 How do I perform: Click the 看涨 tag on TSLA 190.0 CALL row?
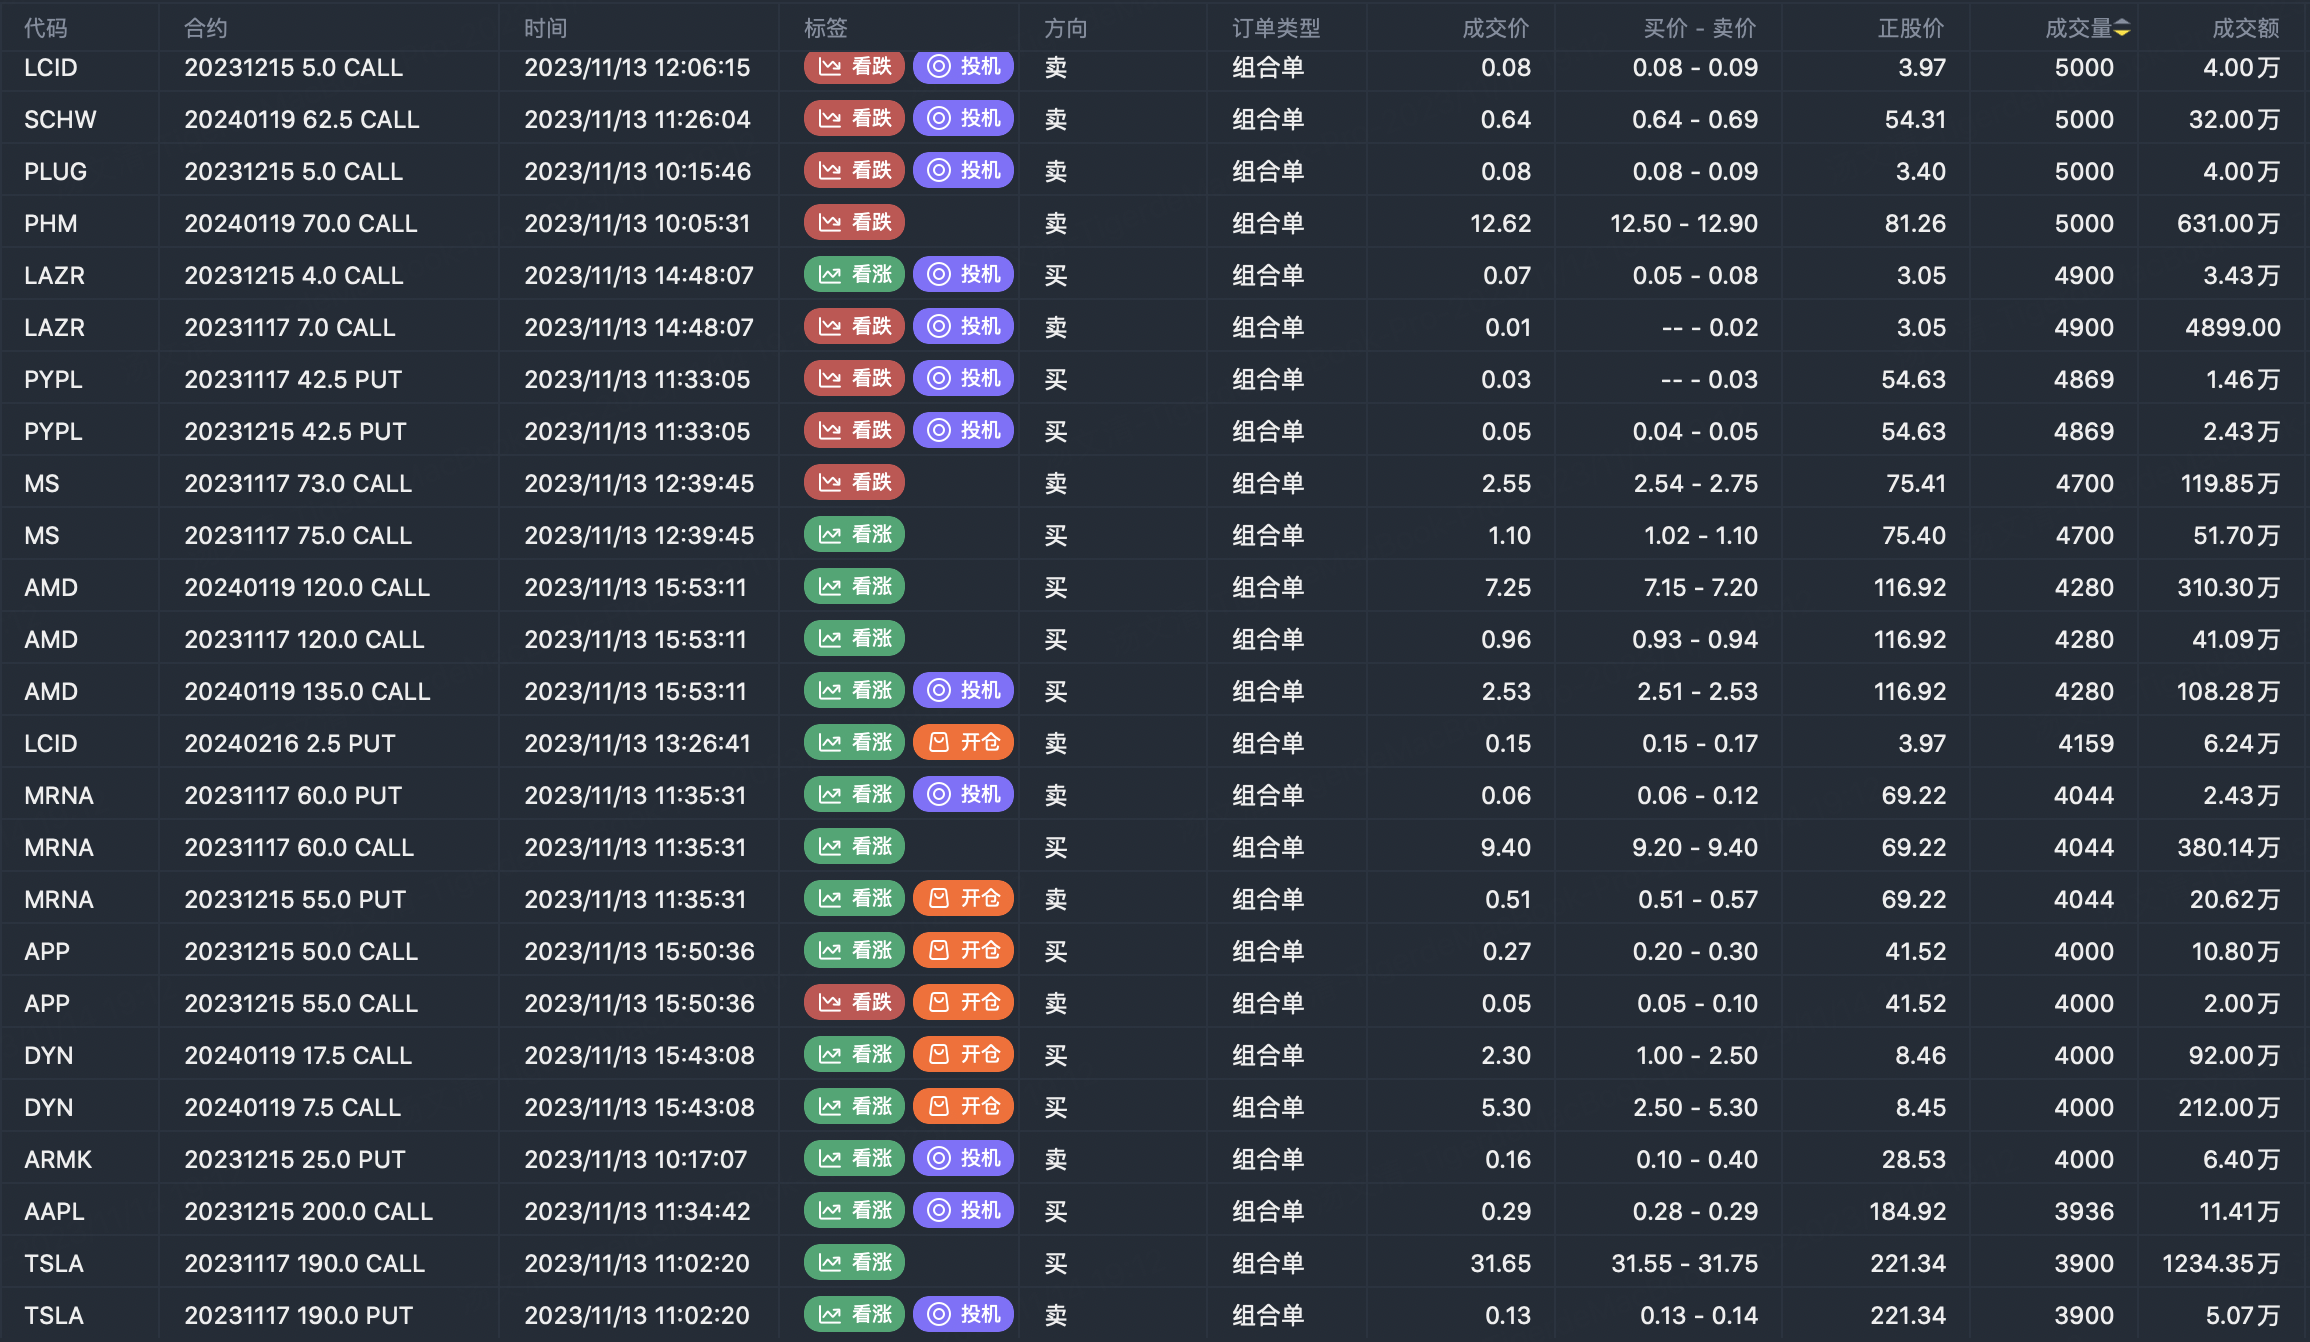click(x=854, y=1263)
